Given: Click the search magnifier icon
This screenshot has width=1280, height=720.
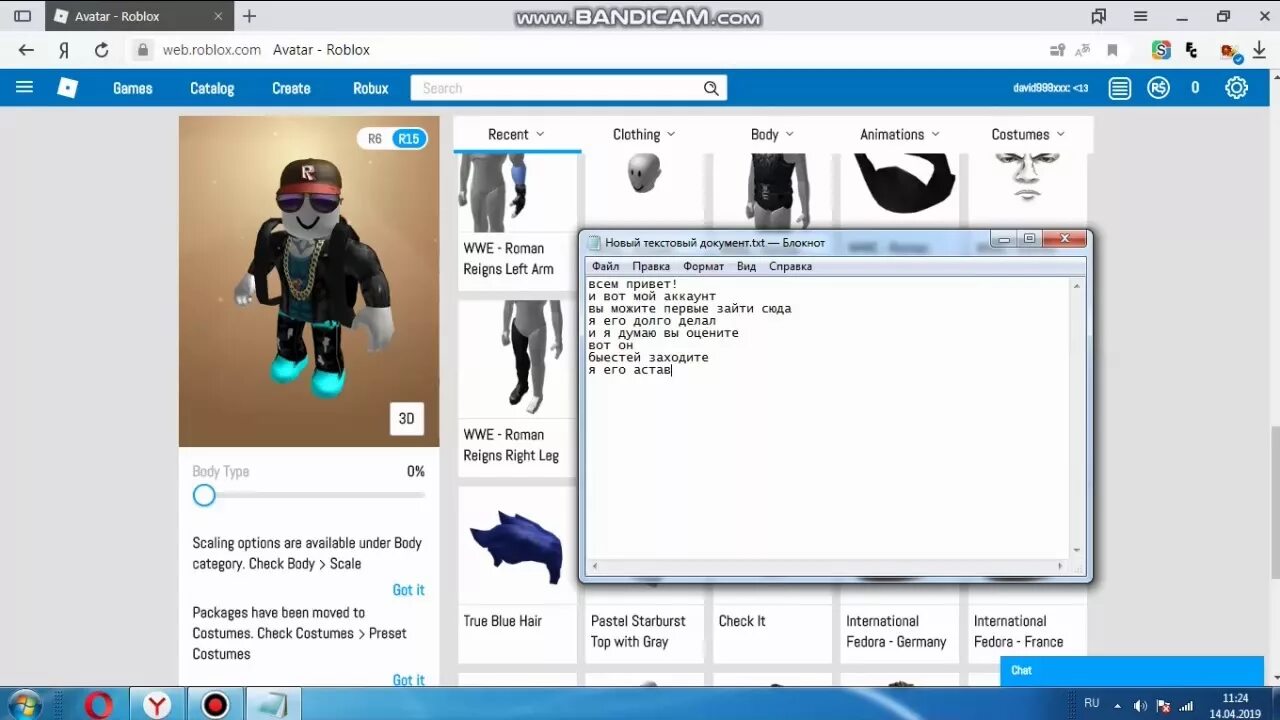Looking at the screenshot, I should coord(711,88).
